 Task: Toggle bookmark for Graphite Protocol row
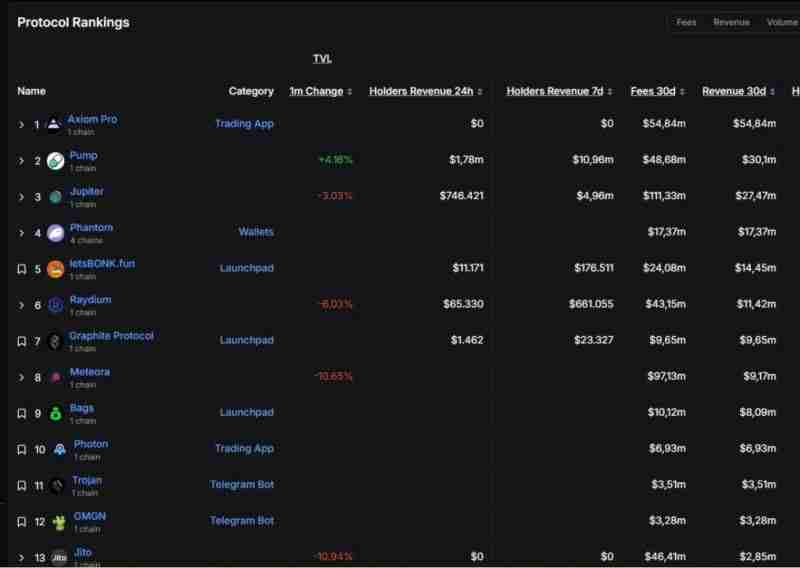(22, 341)
